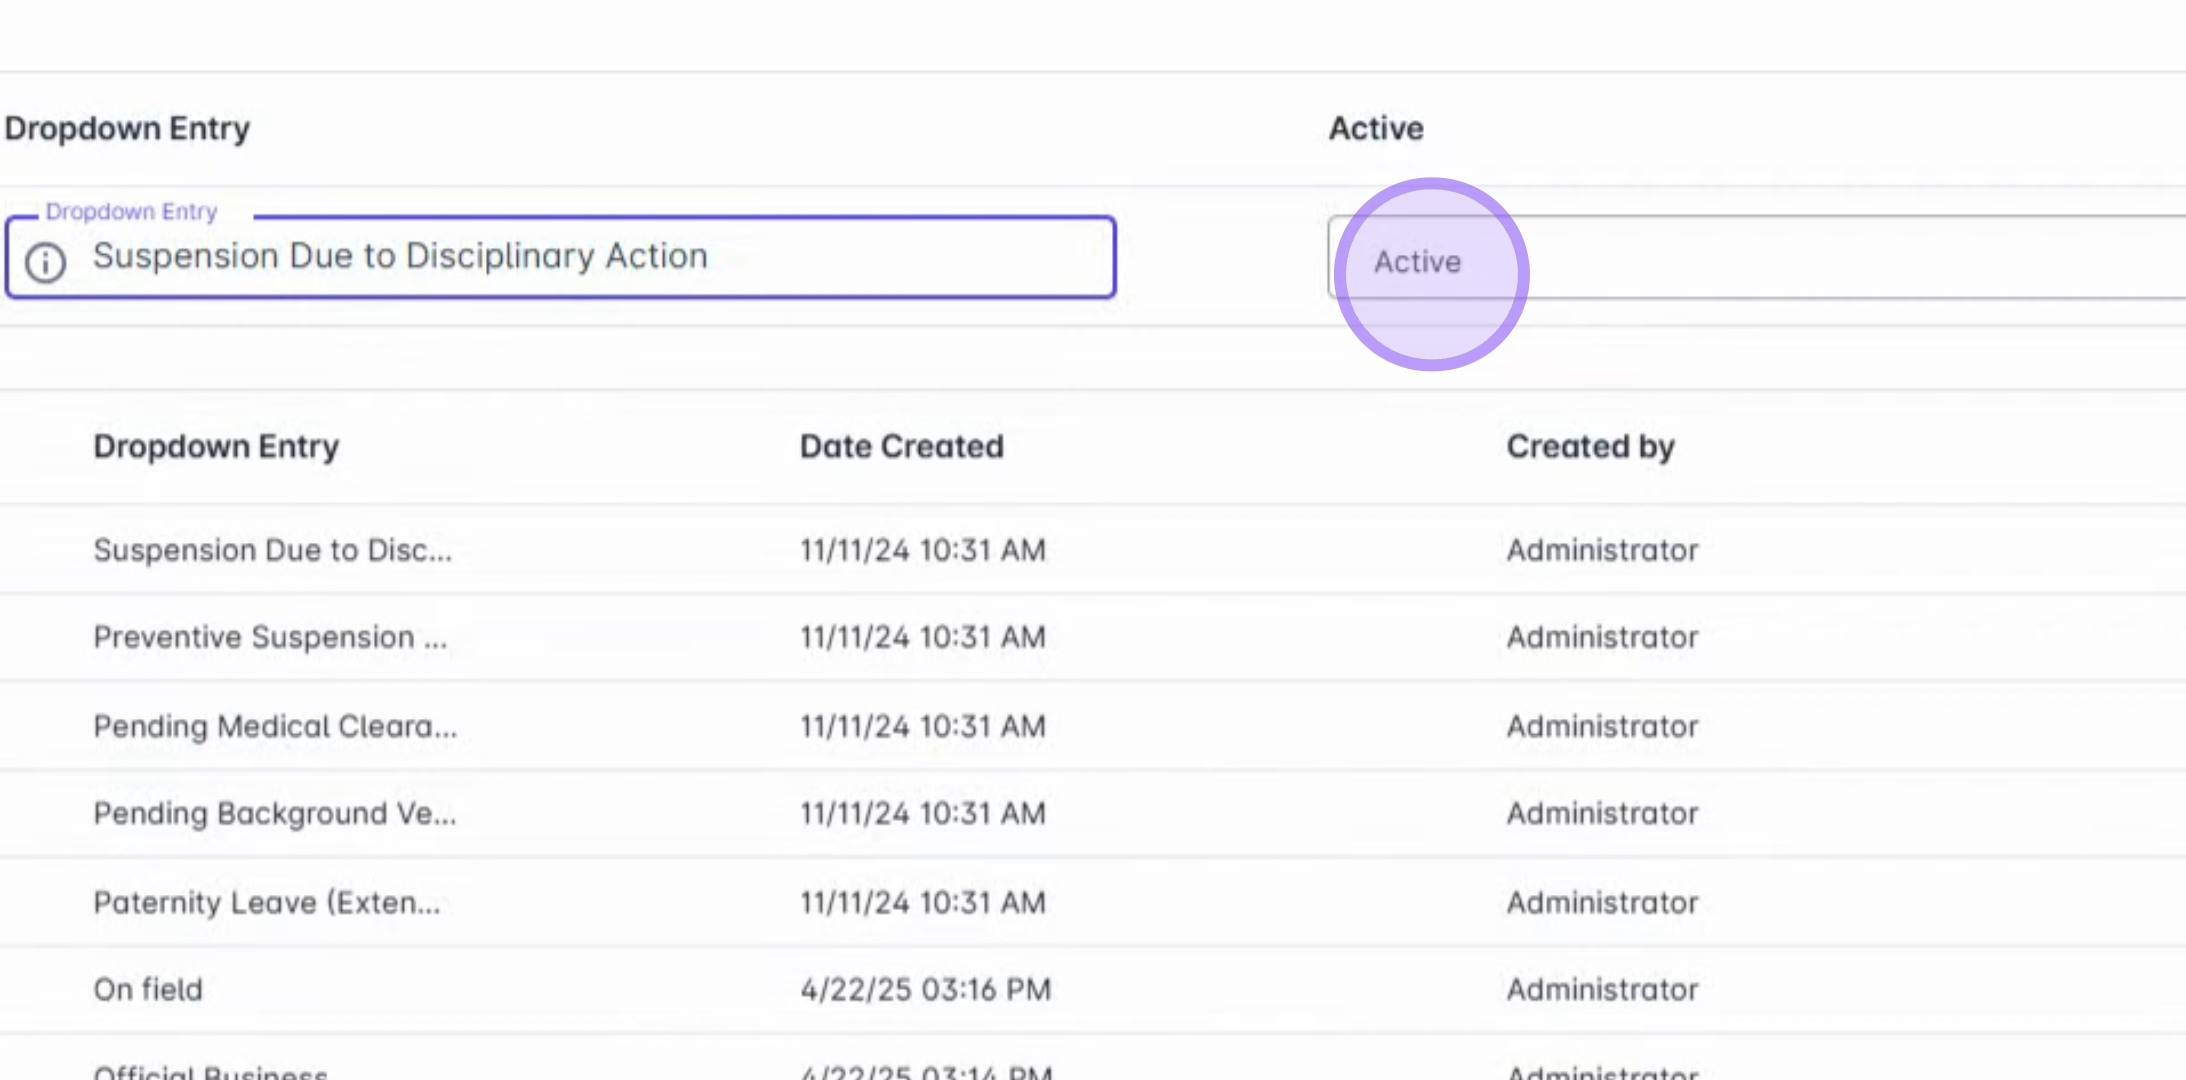Select the On field row

pyautogui.click(x=148, y=989)
